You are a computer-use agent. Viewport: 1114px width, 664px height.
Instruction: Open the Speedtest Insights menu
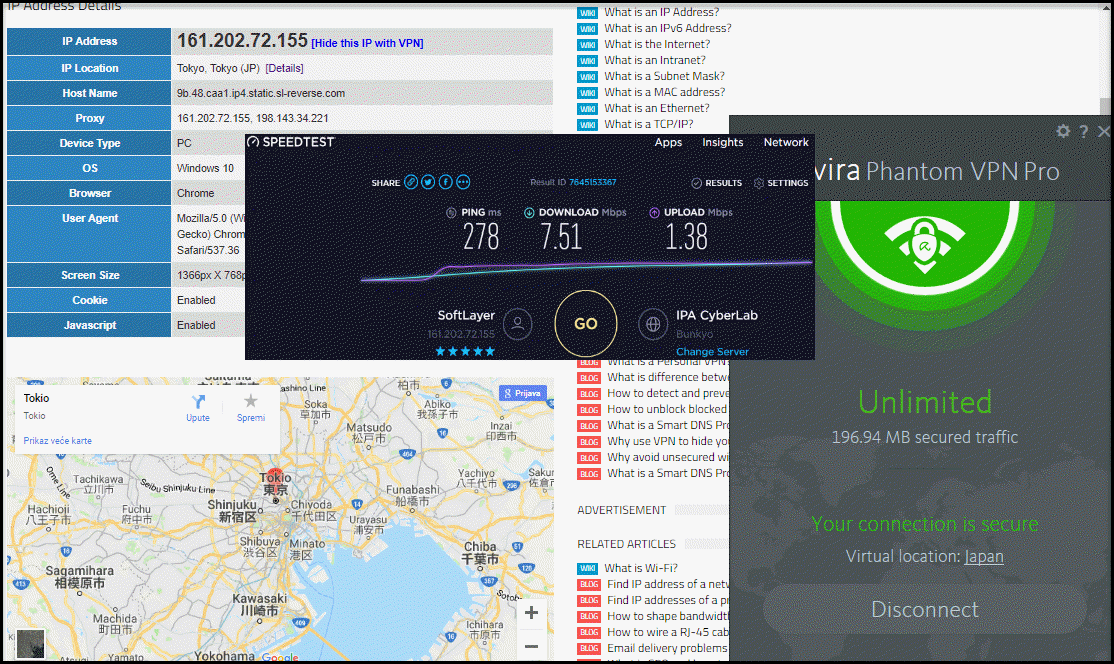coord(723,142)
